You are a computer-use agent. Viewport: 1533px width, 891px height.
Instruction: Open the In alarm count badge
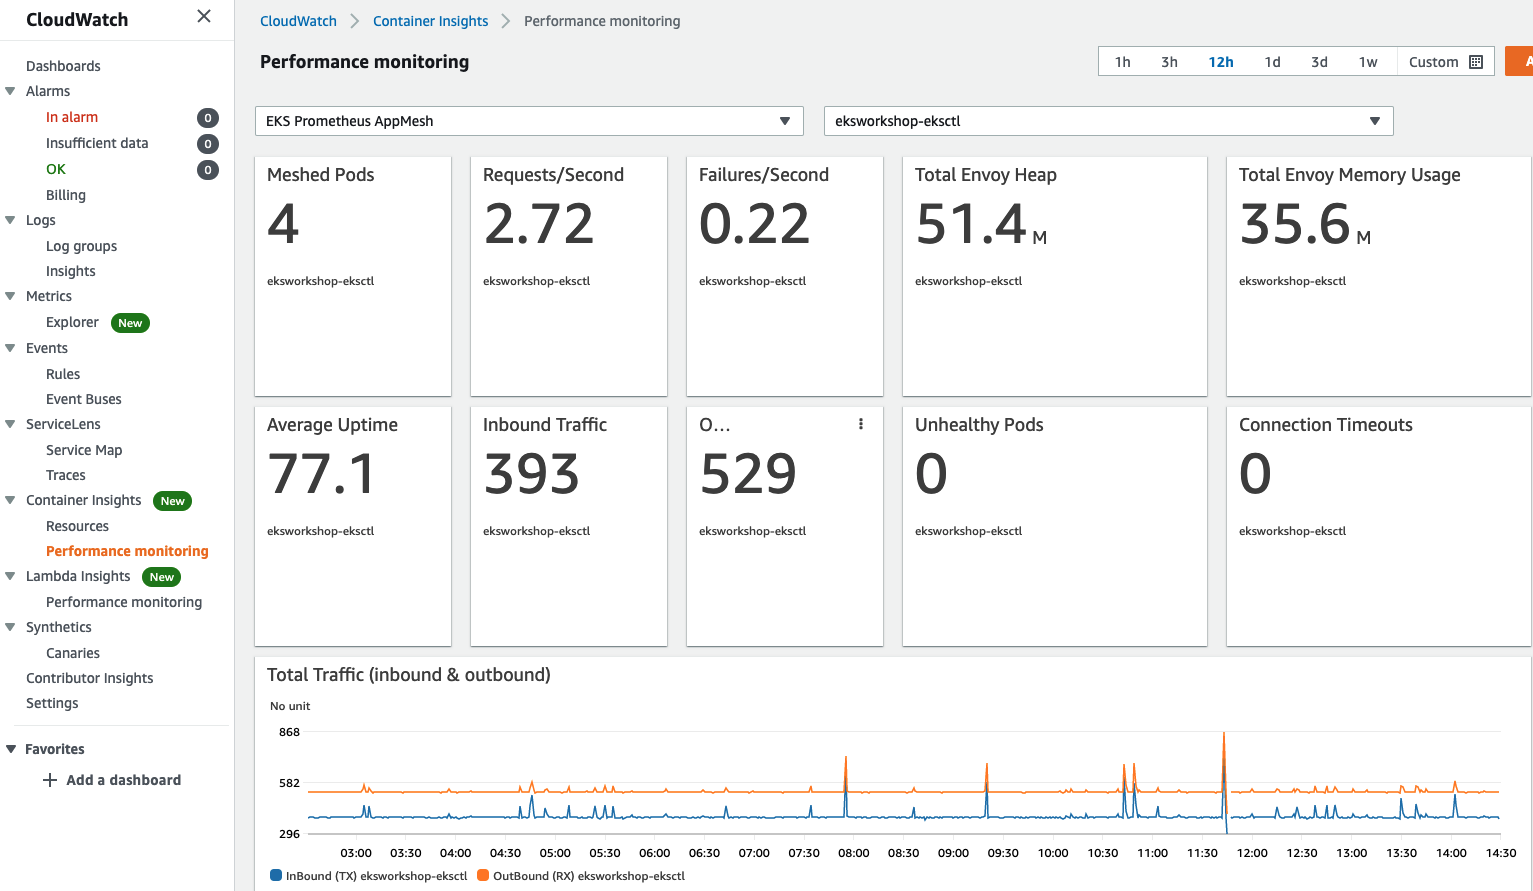click(x=208, y=118)
